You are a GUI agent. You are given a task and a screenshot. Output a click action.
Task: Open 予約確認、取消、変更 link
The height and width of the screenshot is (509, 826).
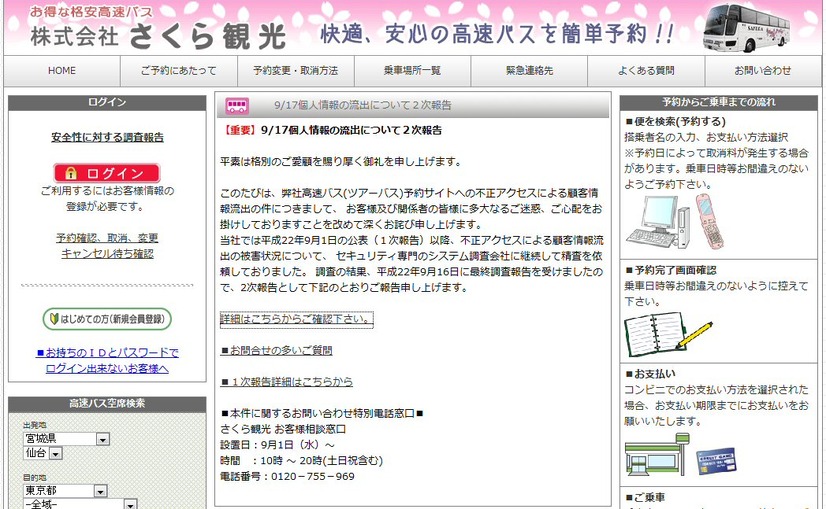point(107,238)
